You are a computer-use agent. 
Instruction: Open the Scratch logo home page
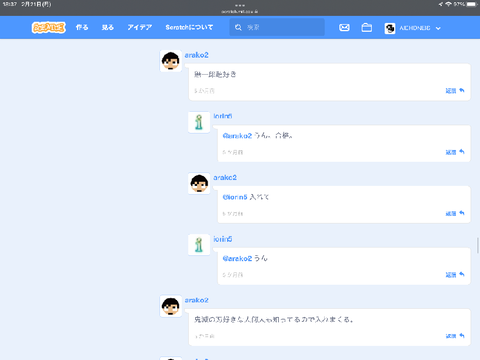pyautogui.click(x=49, y=28)
